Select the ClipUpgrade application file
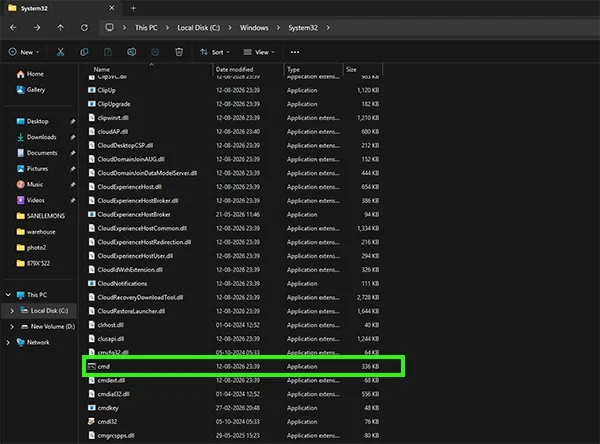 pos(233,104)
